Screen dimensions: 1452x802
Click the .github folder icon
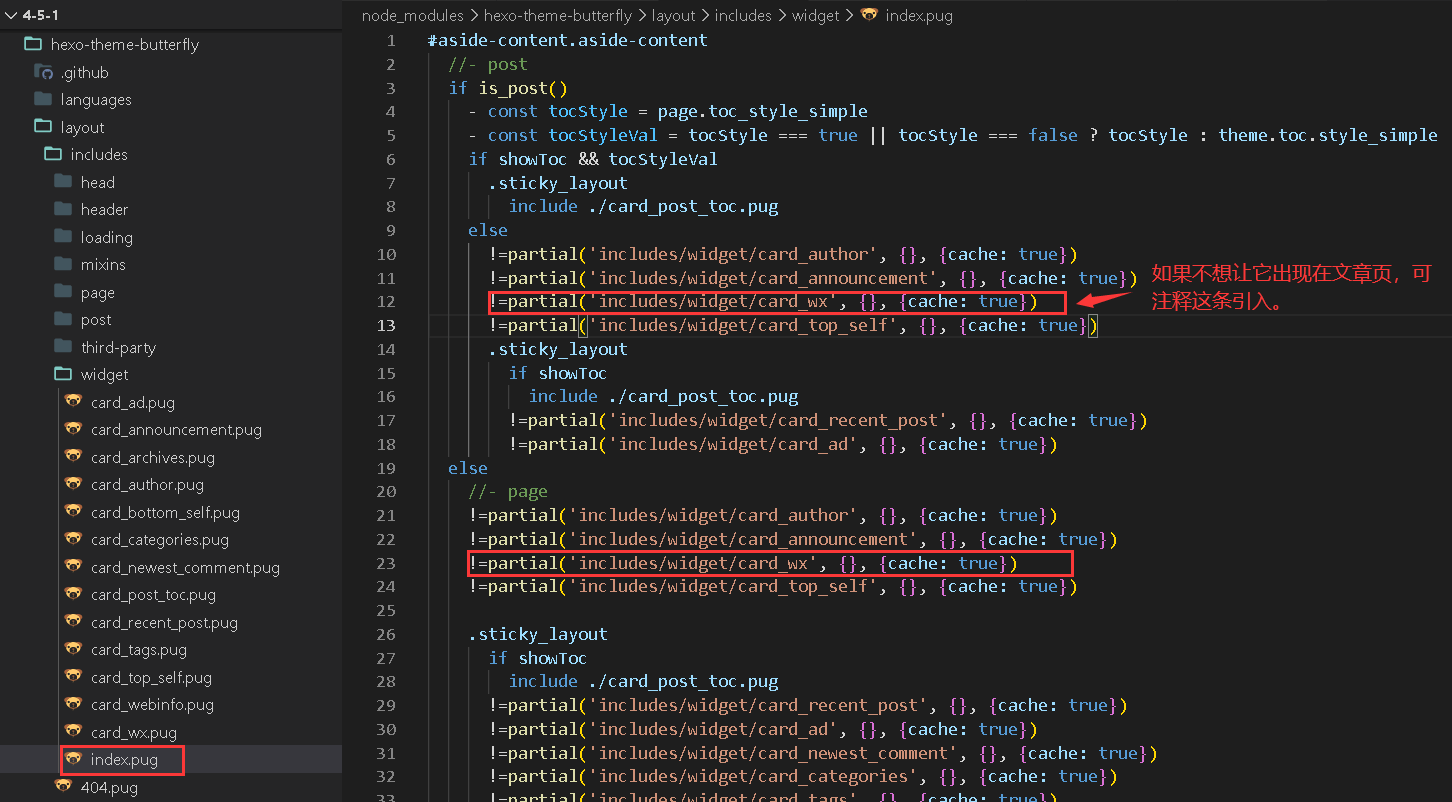[43, 72]
